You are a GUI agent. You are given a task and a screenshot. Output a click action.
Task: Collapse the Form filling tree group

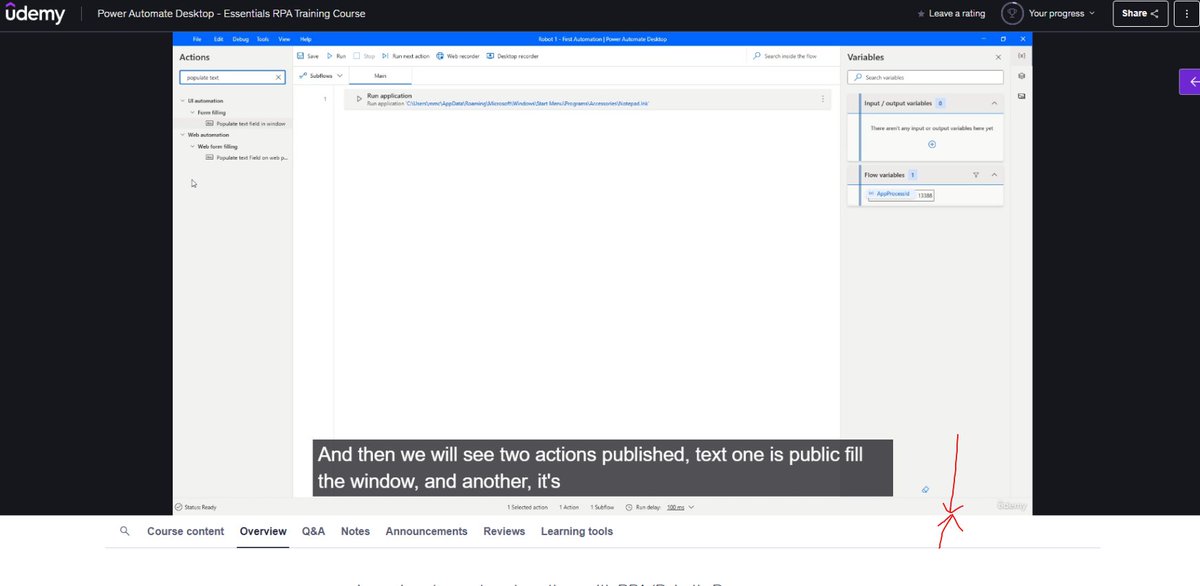tap(192, 112)
